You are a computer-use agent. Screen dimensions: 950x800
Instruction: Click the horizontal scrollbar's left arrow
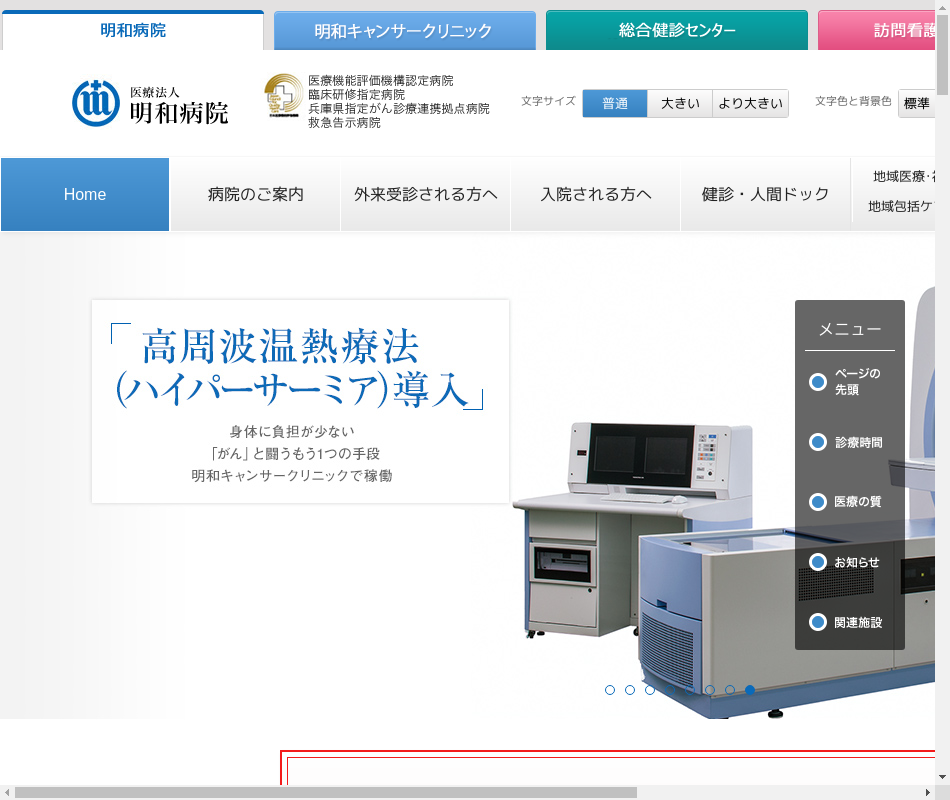coord(7,793)
